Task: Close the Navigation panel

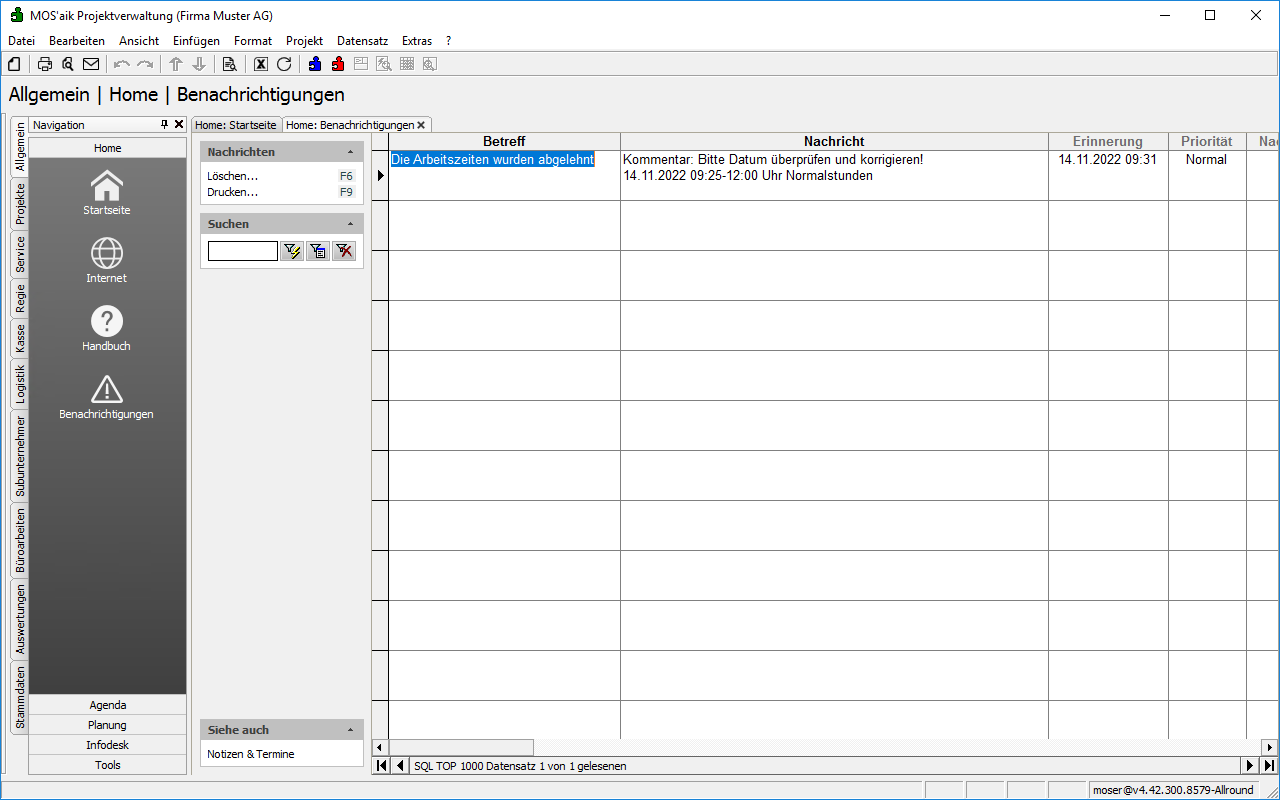Action: (179, 124)
